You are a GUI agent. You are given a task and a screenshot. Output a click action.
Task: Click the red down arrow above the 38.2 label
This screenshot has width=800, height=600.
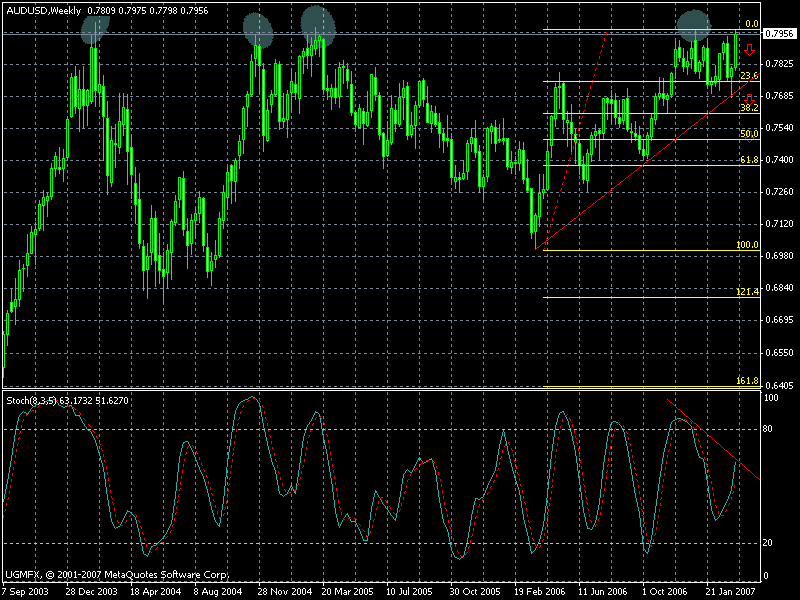(749, 96)
